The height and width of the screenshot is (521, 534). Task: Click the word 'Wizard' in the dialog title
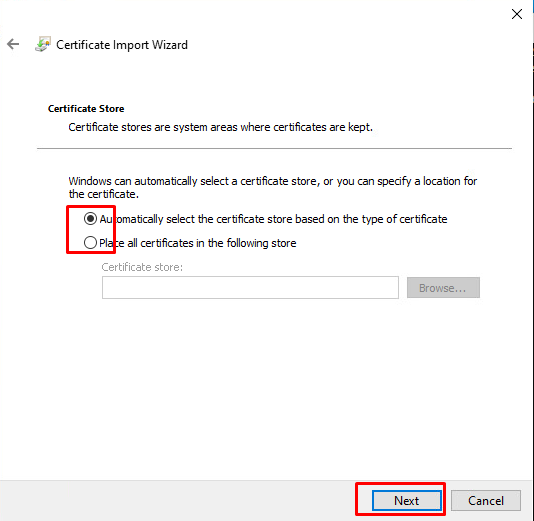(x=170, y=45)
